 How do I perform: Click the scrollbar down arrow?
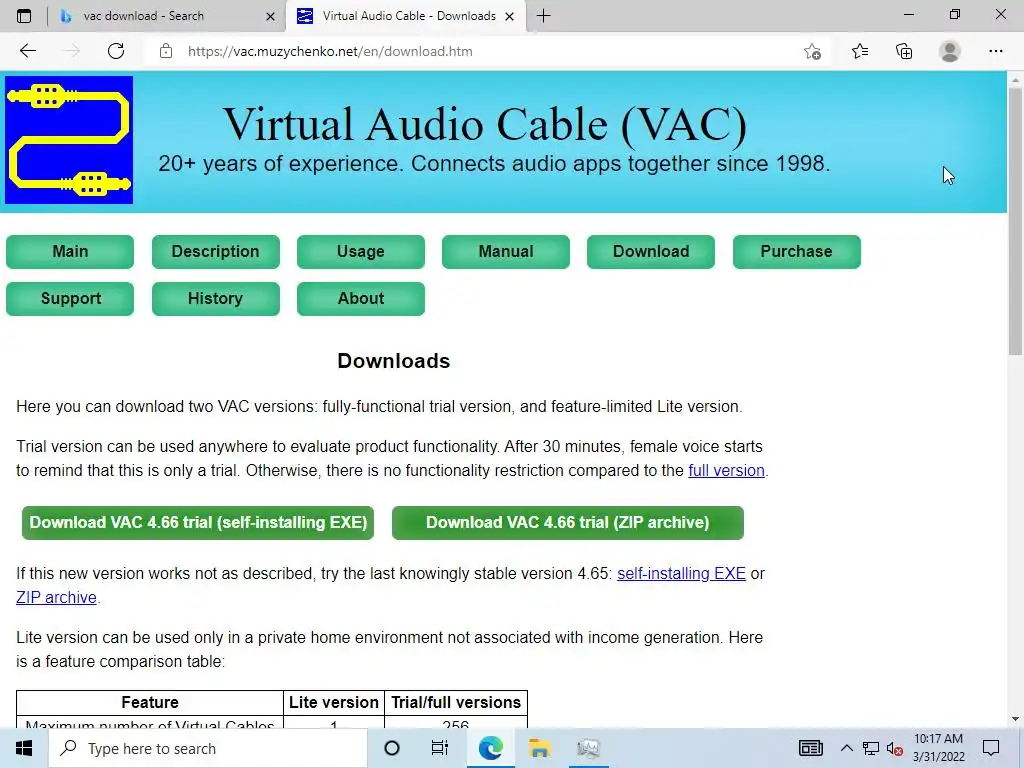[x=1015, y=719]
